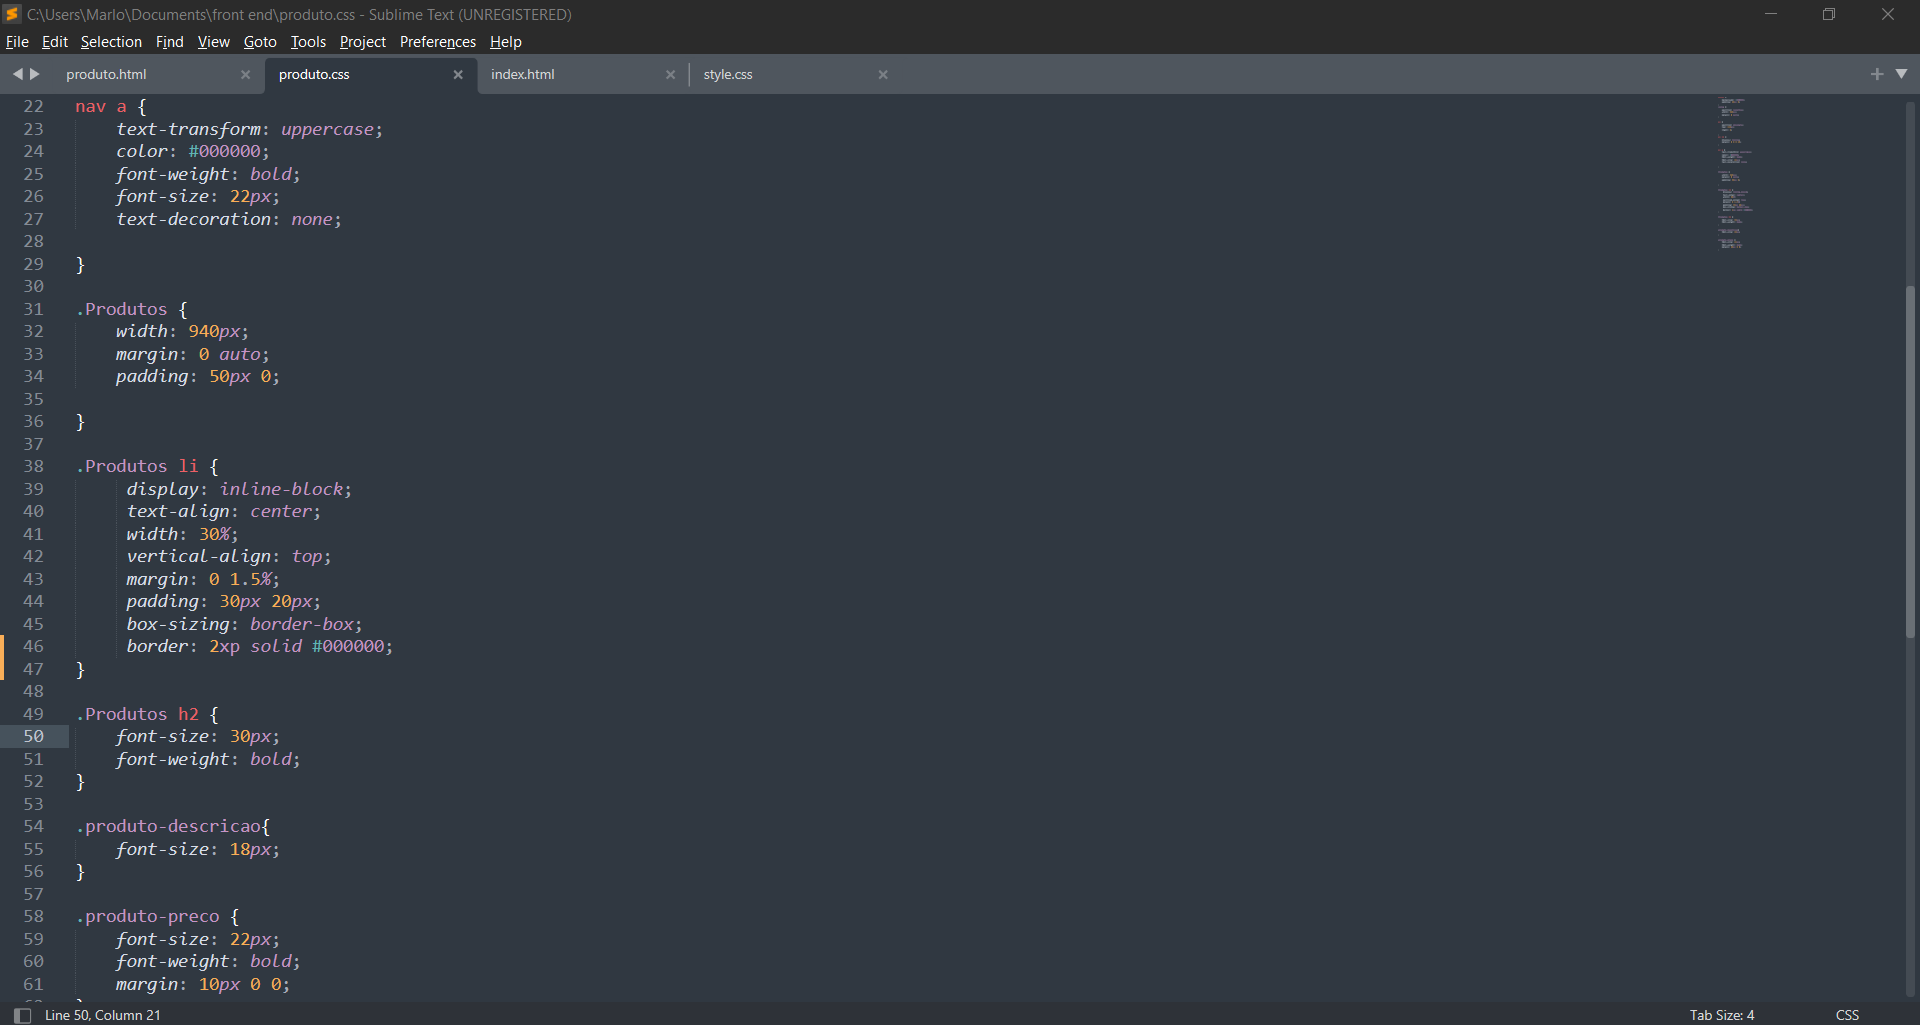
Task: Click the 'margin: 0 auto' declaration
Action: (x=192, y=354)
